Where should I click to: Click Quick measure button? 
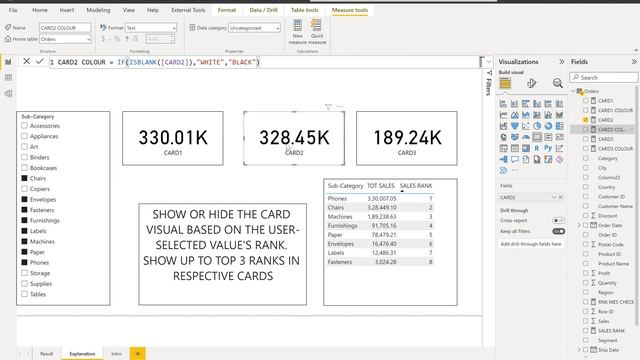coord(317,31)
